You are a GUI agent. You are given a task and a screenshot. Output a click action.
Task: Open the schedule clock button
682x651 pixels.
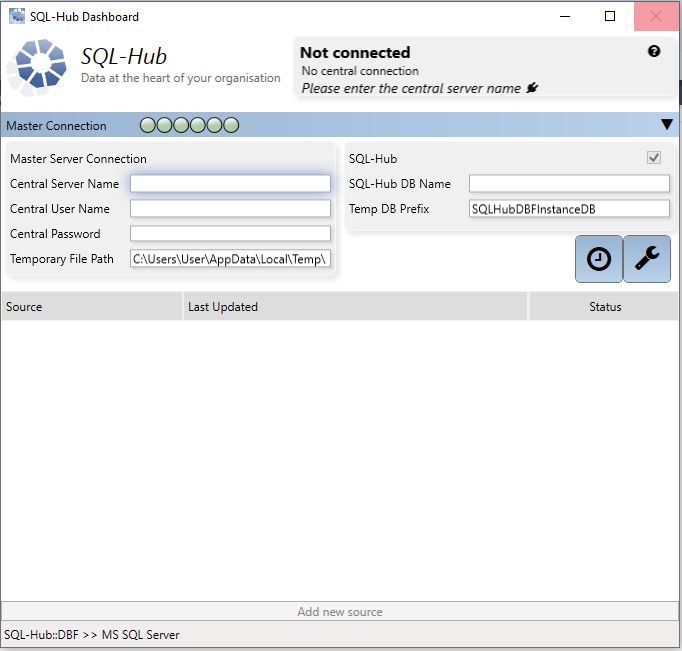point(599,259)
